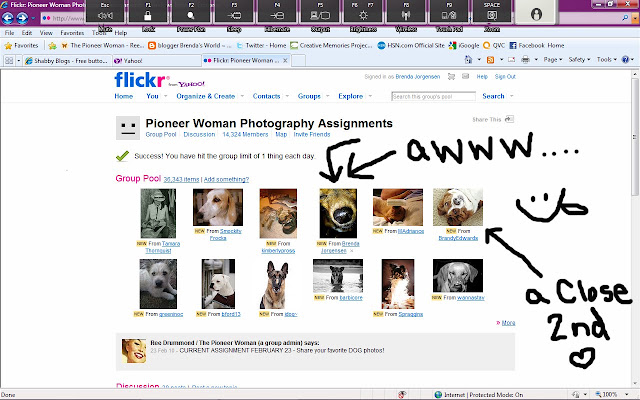This screenshot has height=400, width=640.
Task: Open the Favorites menu in menu bar
Action: point(72,33)
